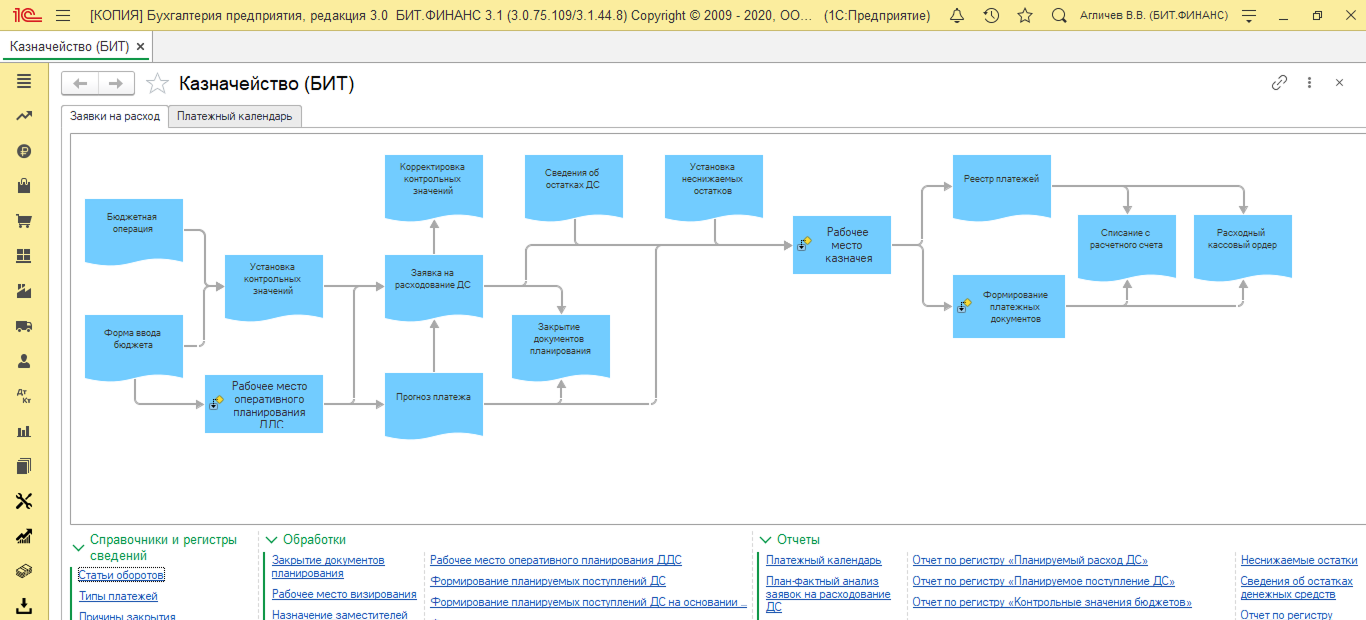Click the Рабочее место казначея flowchart block
1366x620 pixels.
pos(842,245)
